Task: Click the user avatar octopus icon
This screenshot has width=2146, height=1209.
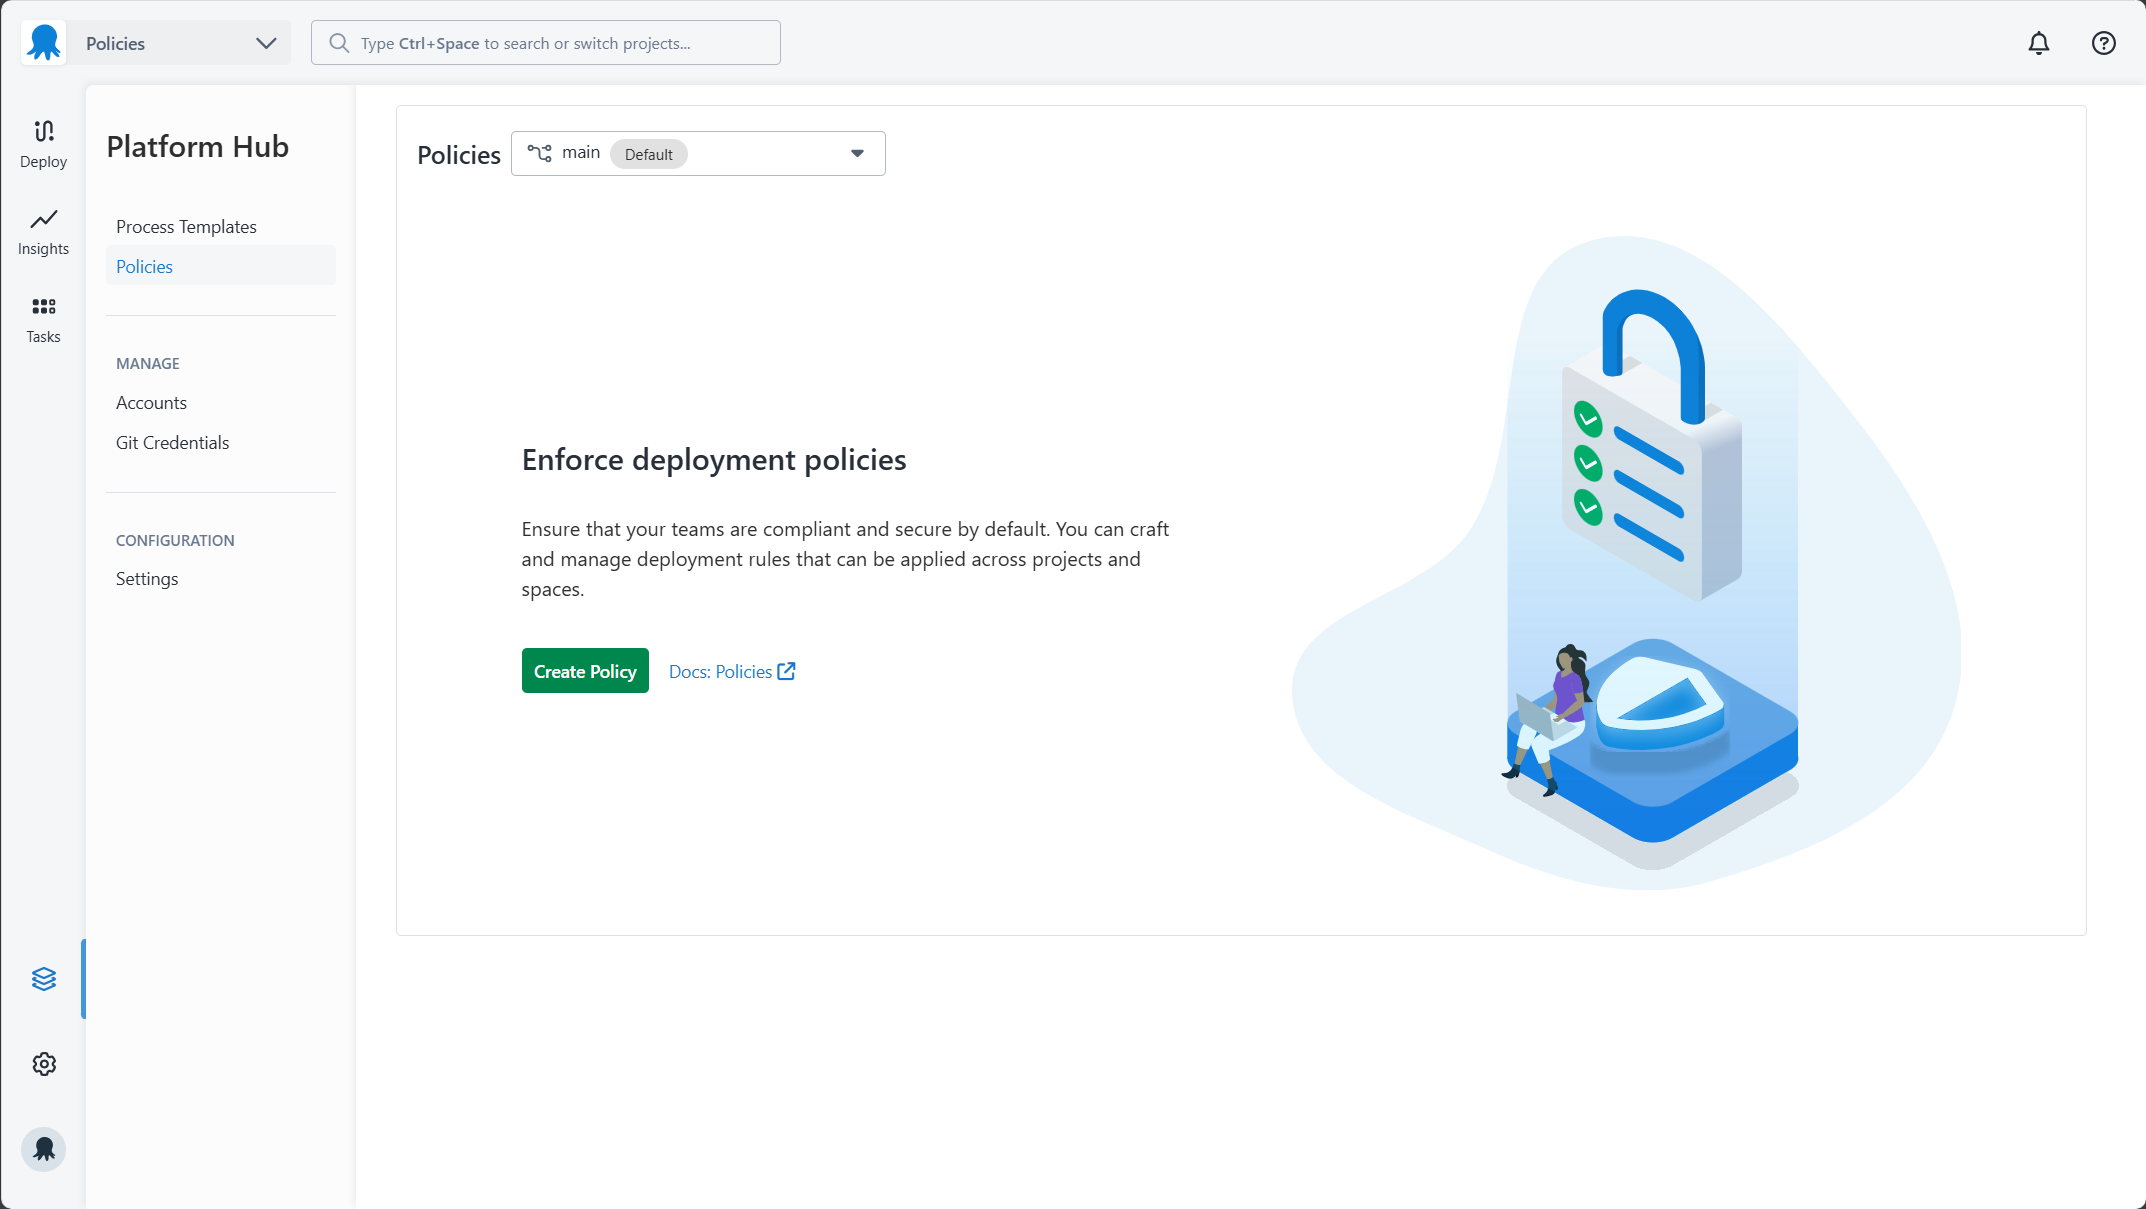Action: 43,1148
